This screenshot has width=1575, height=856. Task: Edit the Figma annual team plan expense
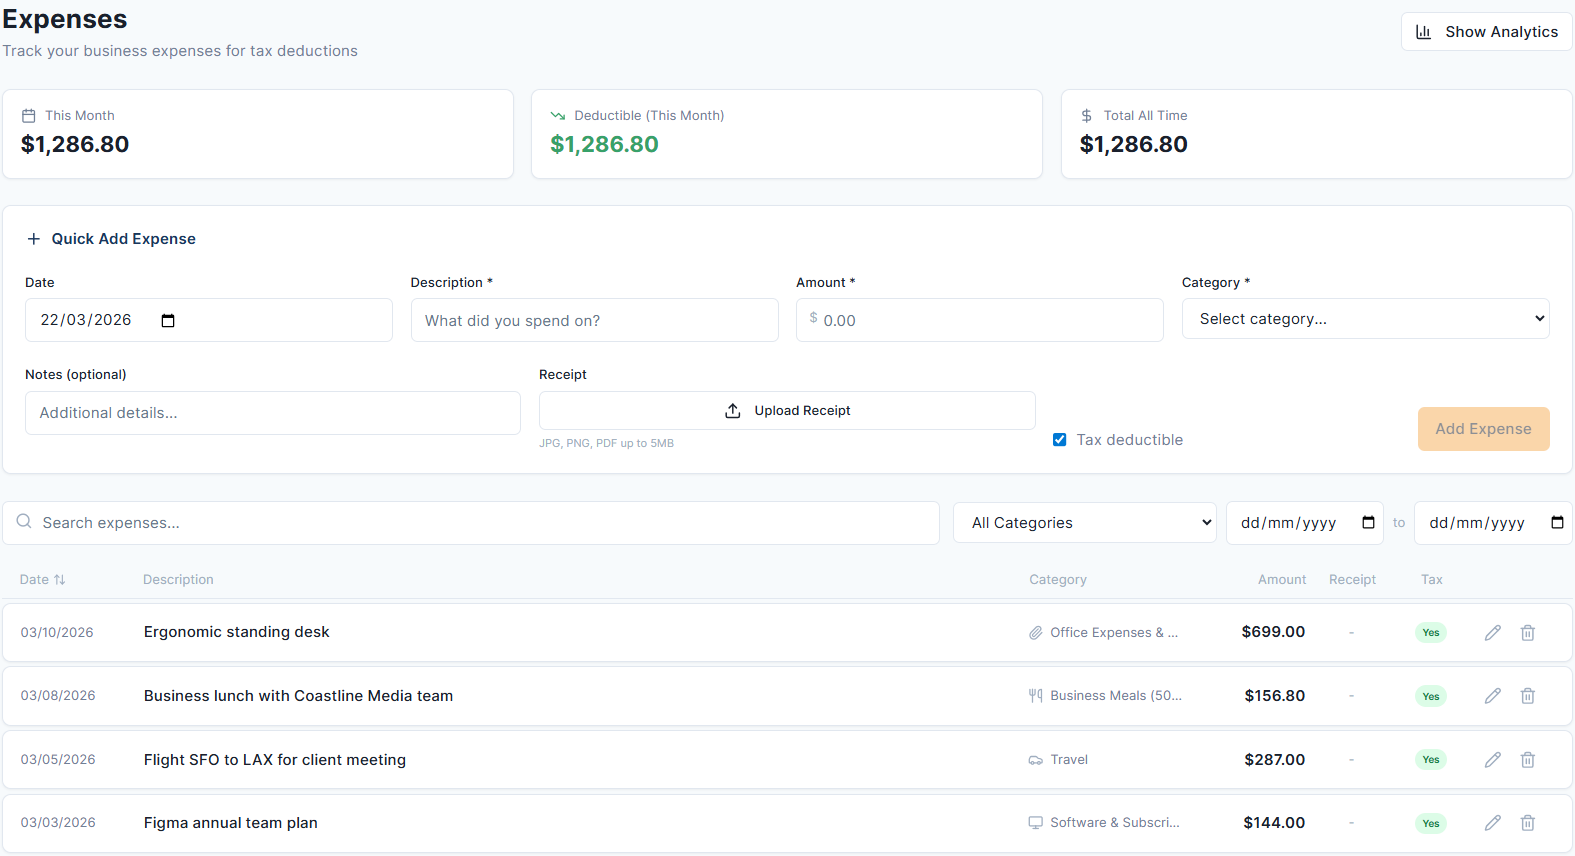1492,823
